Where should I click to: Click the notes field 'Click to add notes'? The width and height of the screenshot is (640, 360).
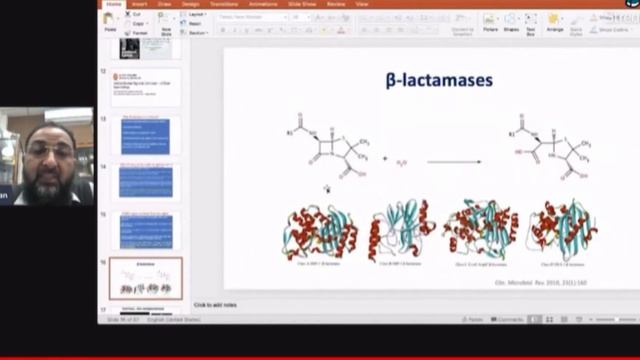point(215,305)
